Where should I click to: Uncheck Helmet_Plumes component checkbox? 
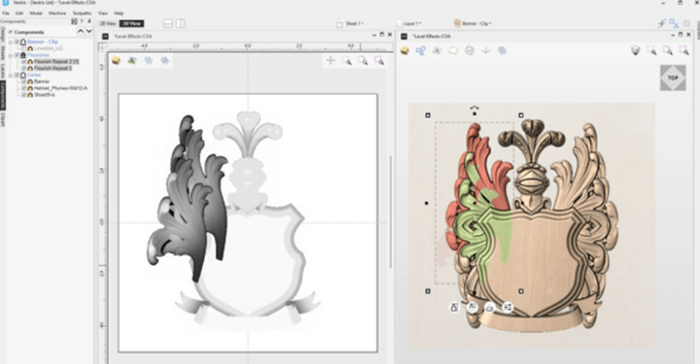pos(24,88)
